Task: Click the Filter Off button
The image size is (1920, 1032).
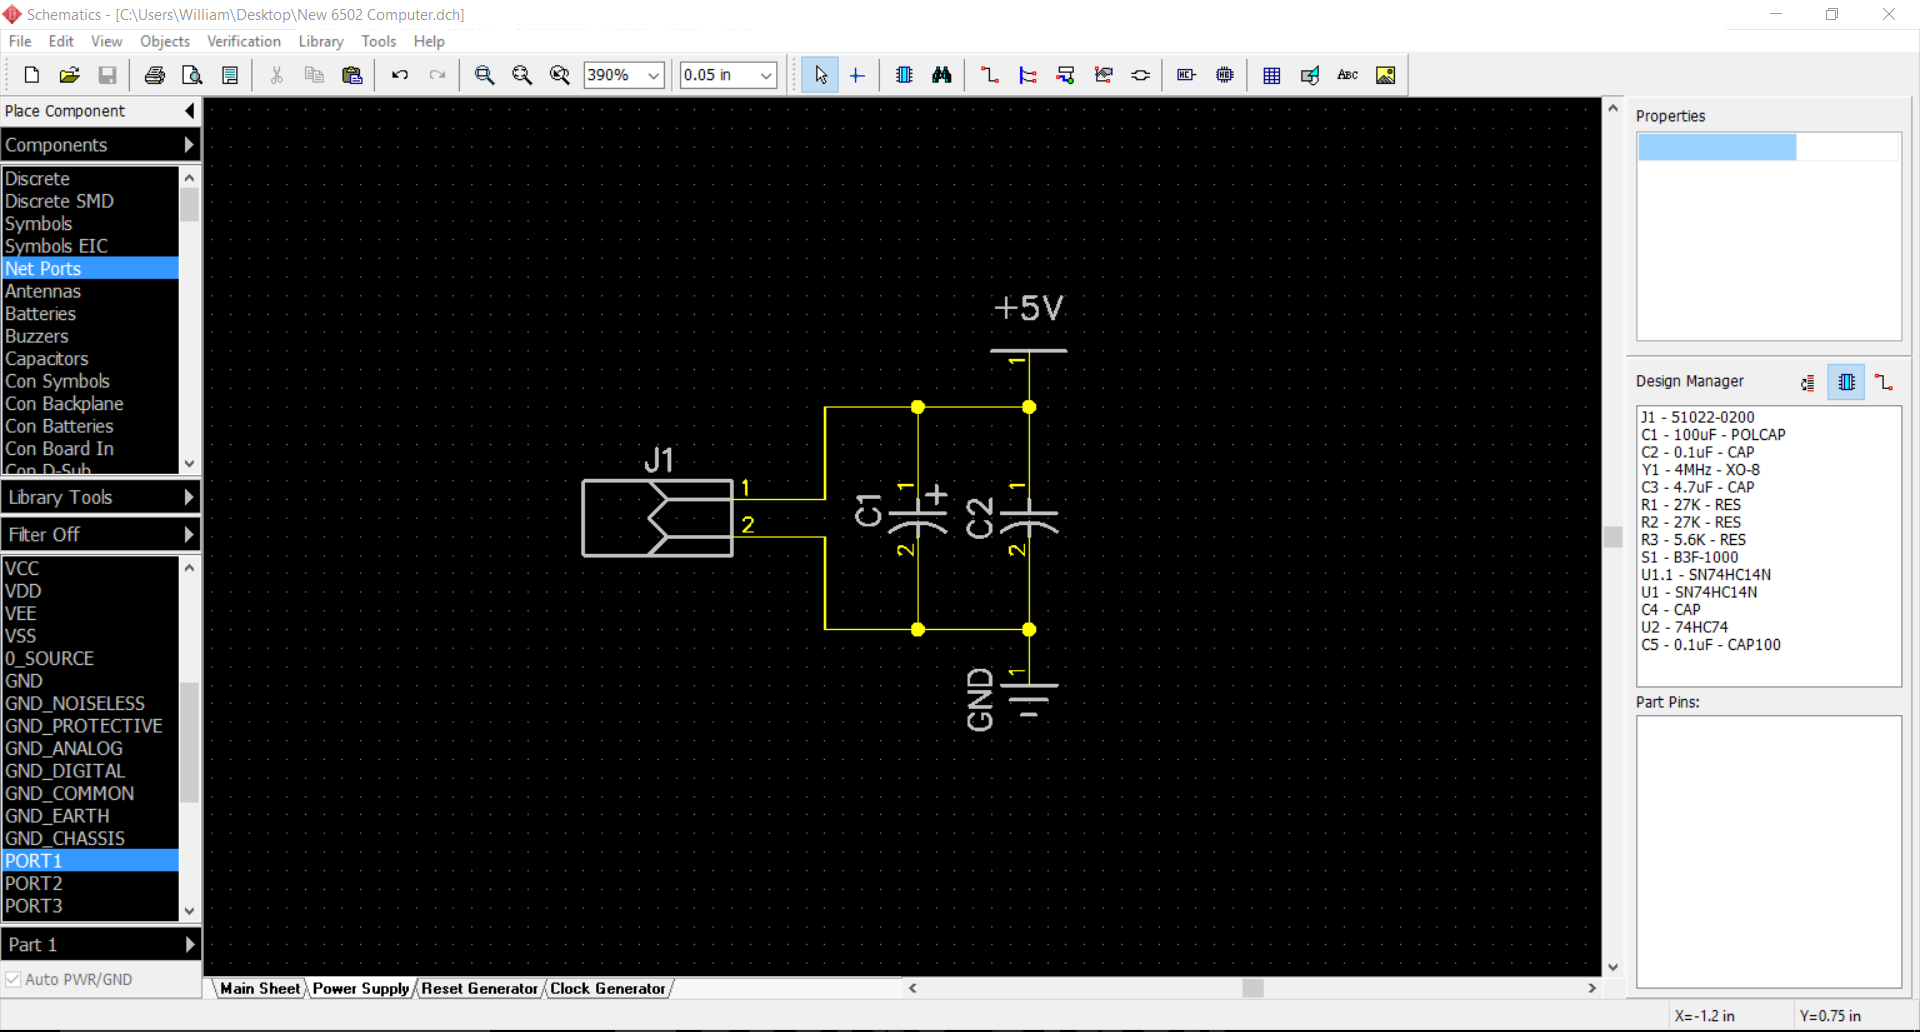Action: pos(100,535)
